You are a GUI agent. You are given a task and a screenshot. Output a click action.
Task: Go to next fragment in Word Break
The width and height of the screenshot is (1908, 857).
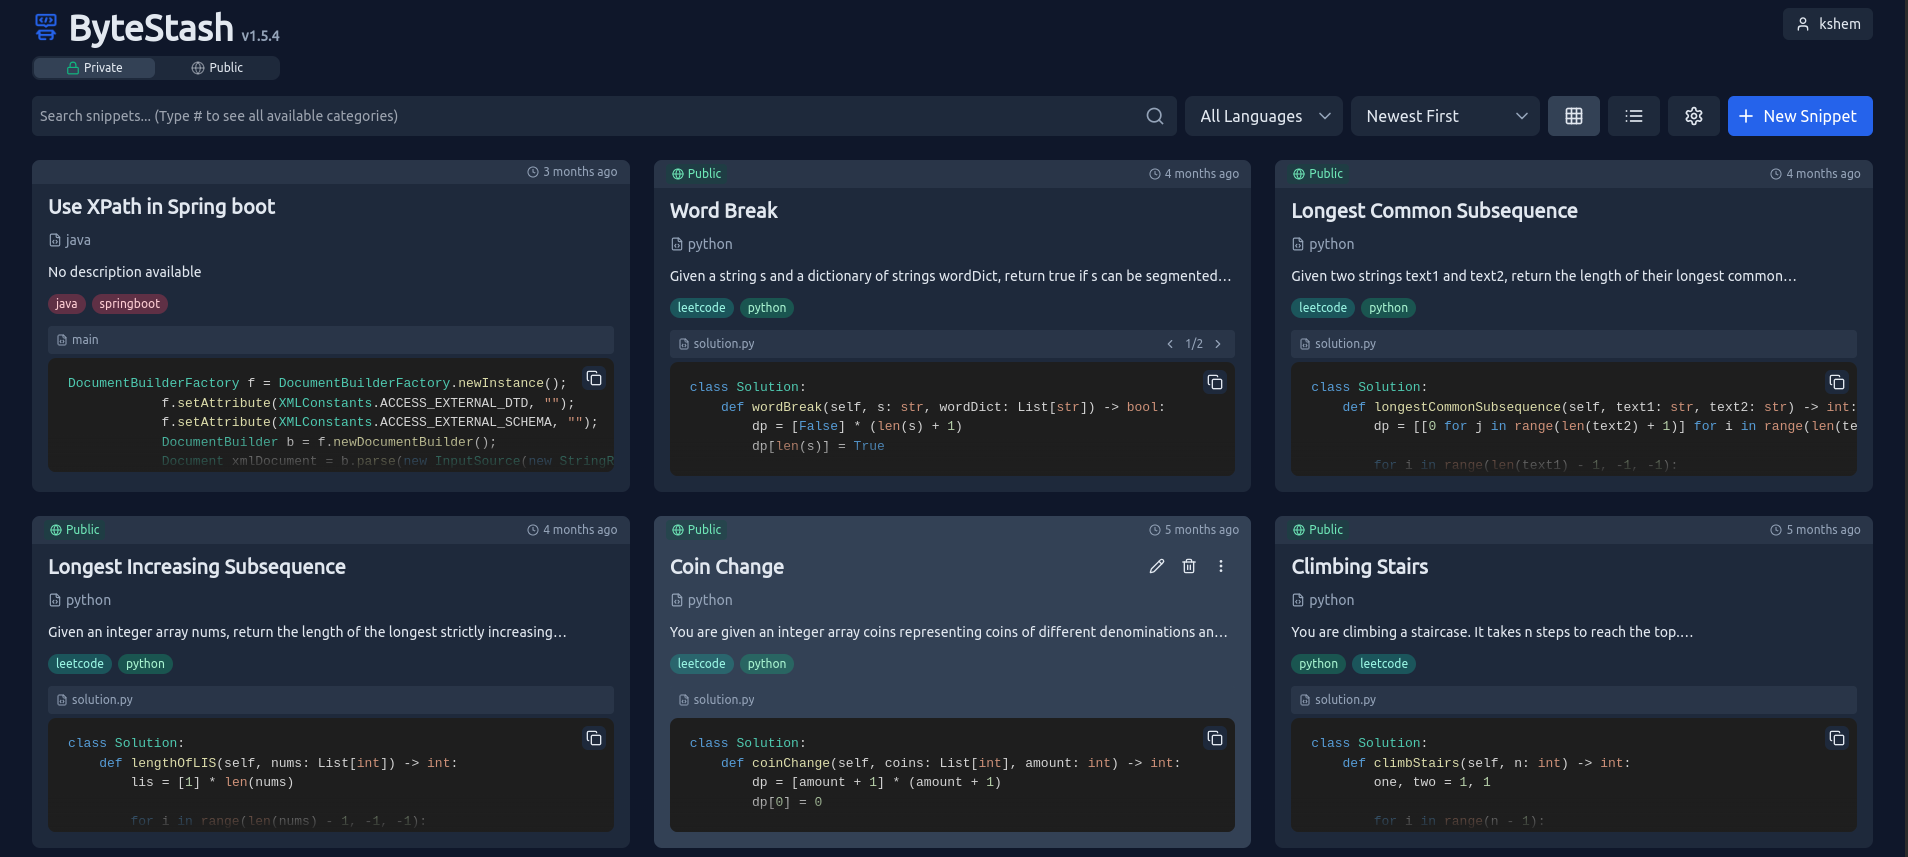coord(1218,344)
